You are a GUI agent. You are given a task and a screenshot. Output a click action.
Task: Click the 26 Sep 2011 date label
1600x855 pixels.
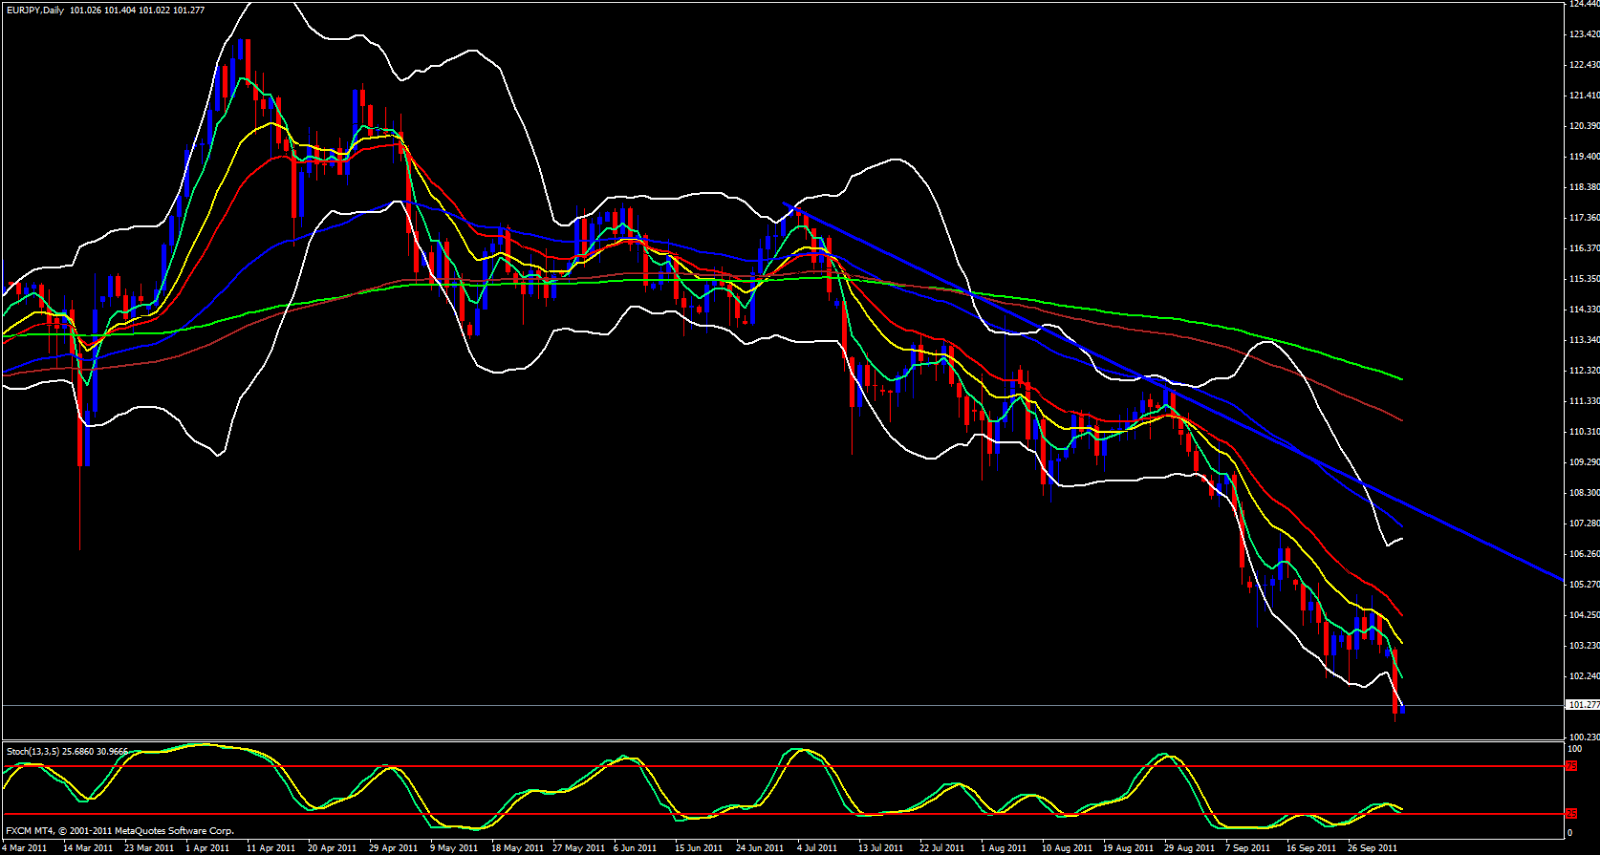[x=1372, y=848]
